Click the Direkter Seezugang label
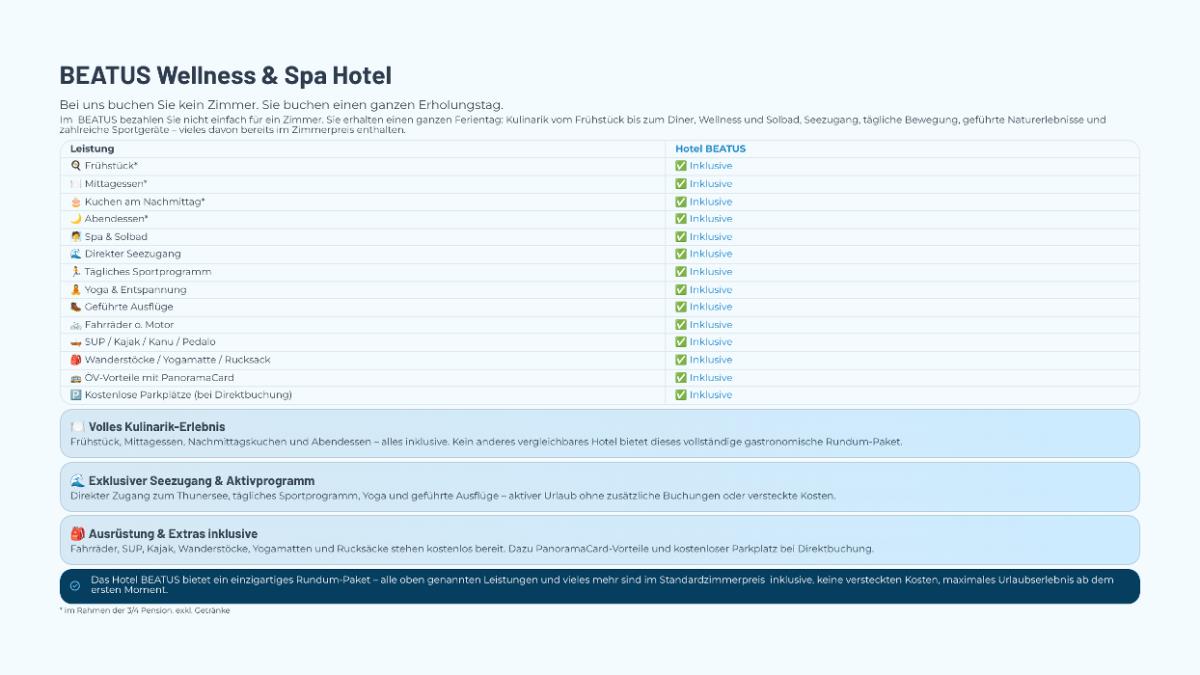This screenshot has width=1200, height=675. click(x=133, y=254)
